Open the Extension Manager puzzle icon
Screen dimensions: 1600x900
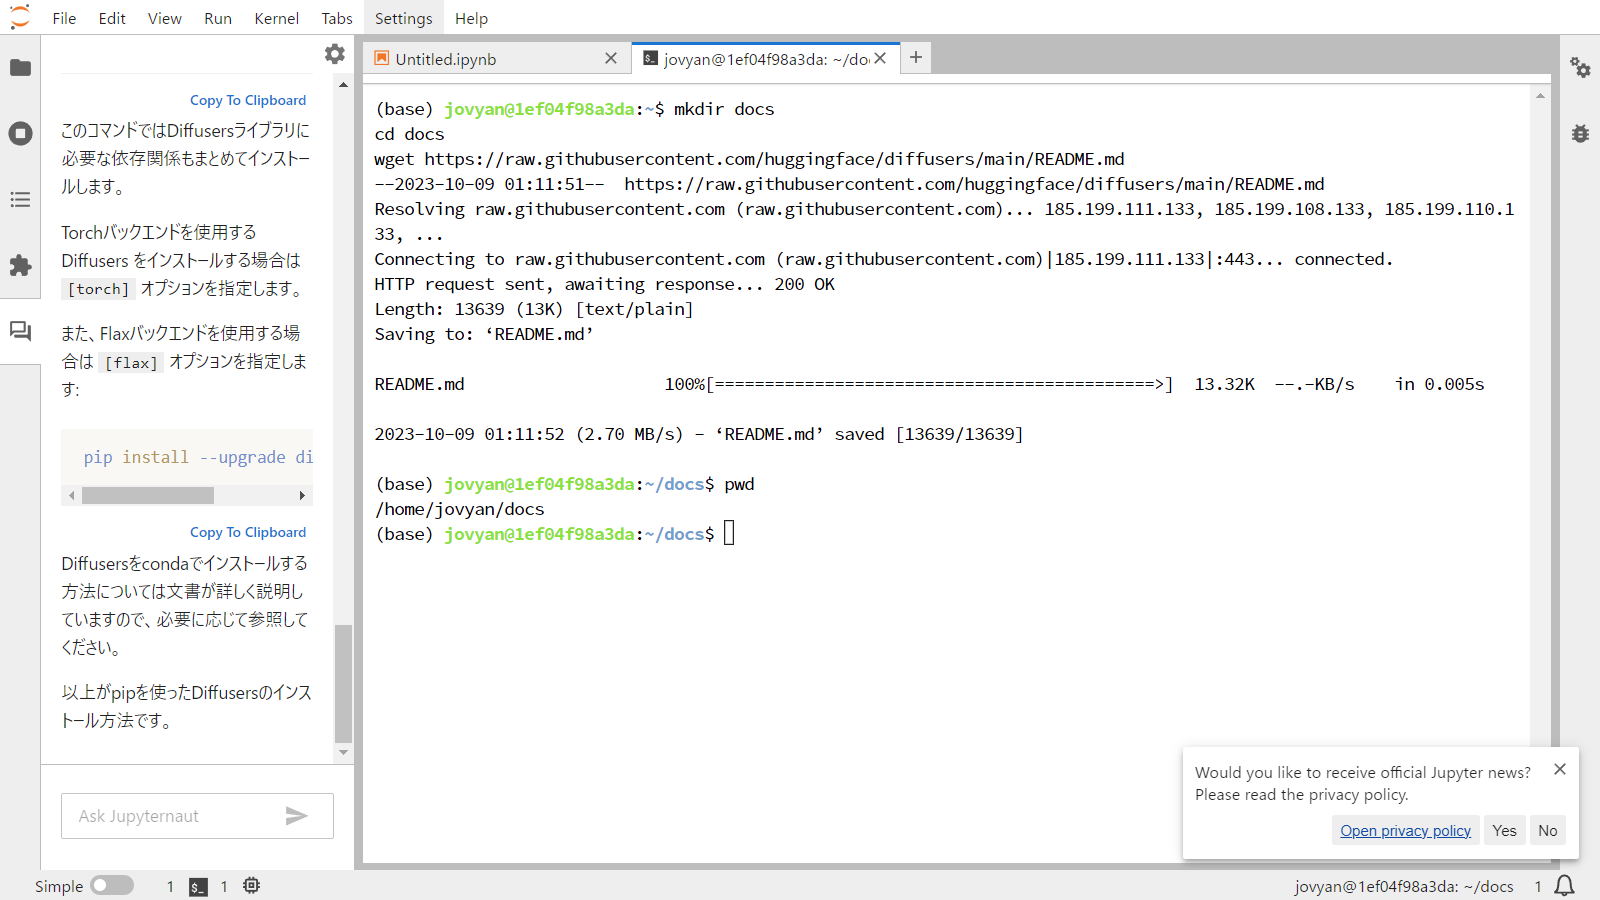(x=20, y=266)
